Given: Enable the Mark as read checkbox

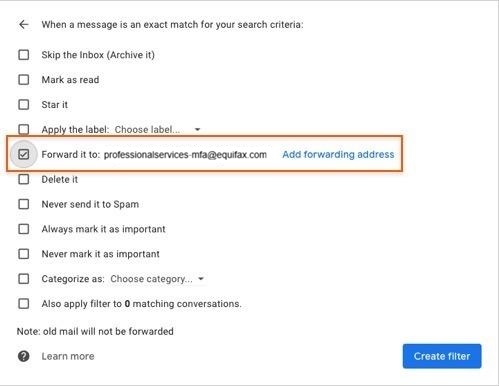Looking at the screenshot, I should pos(24,80).
